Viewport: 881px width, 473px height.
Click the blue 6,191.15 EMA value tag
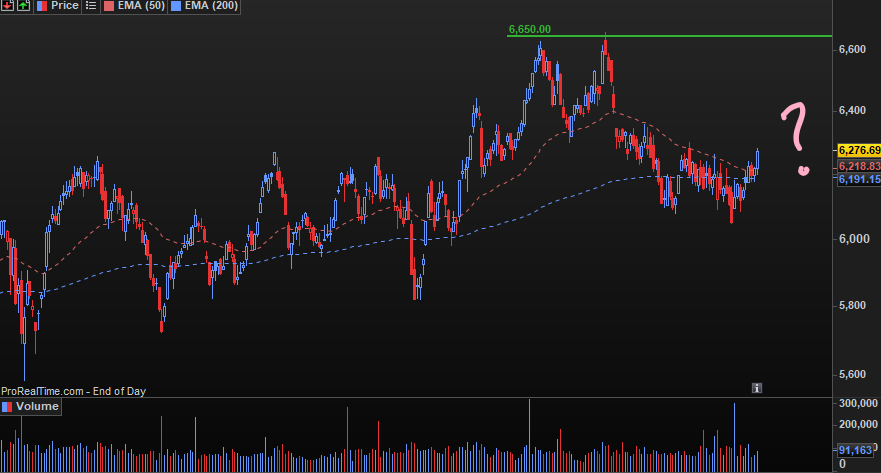coord(859,180)
